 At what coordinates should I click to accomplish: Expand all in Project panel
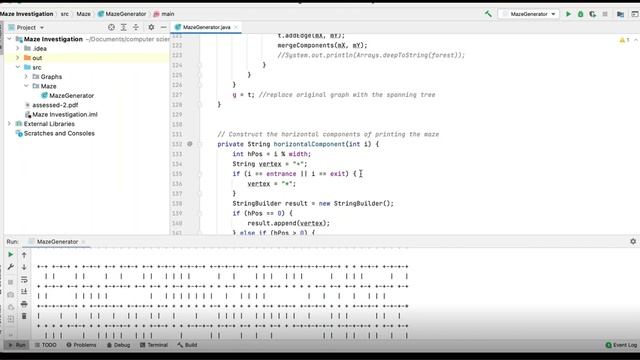[124, 27]
